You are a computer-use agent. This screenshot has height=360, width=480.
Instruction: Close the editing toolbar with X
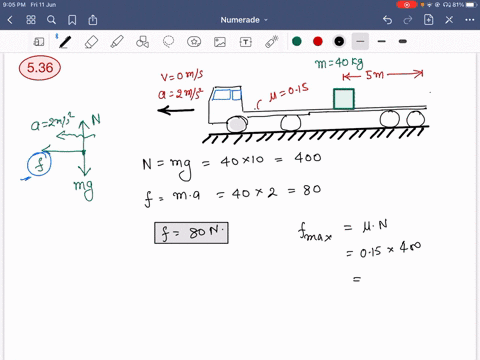tap(449, 20)
